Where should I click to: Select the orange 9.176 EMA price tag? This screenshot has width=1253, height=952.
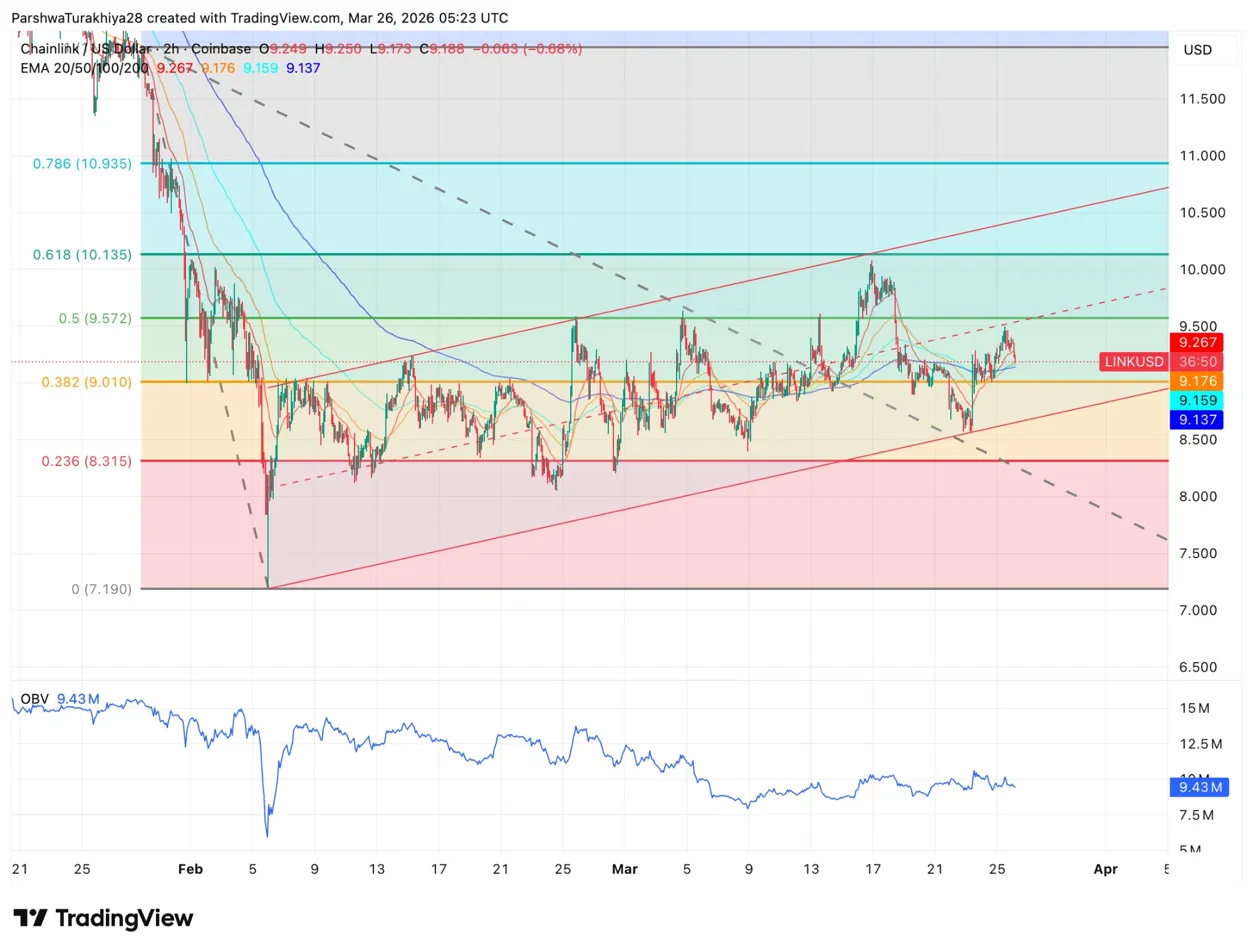tap(1197, 381)
